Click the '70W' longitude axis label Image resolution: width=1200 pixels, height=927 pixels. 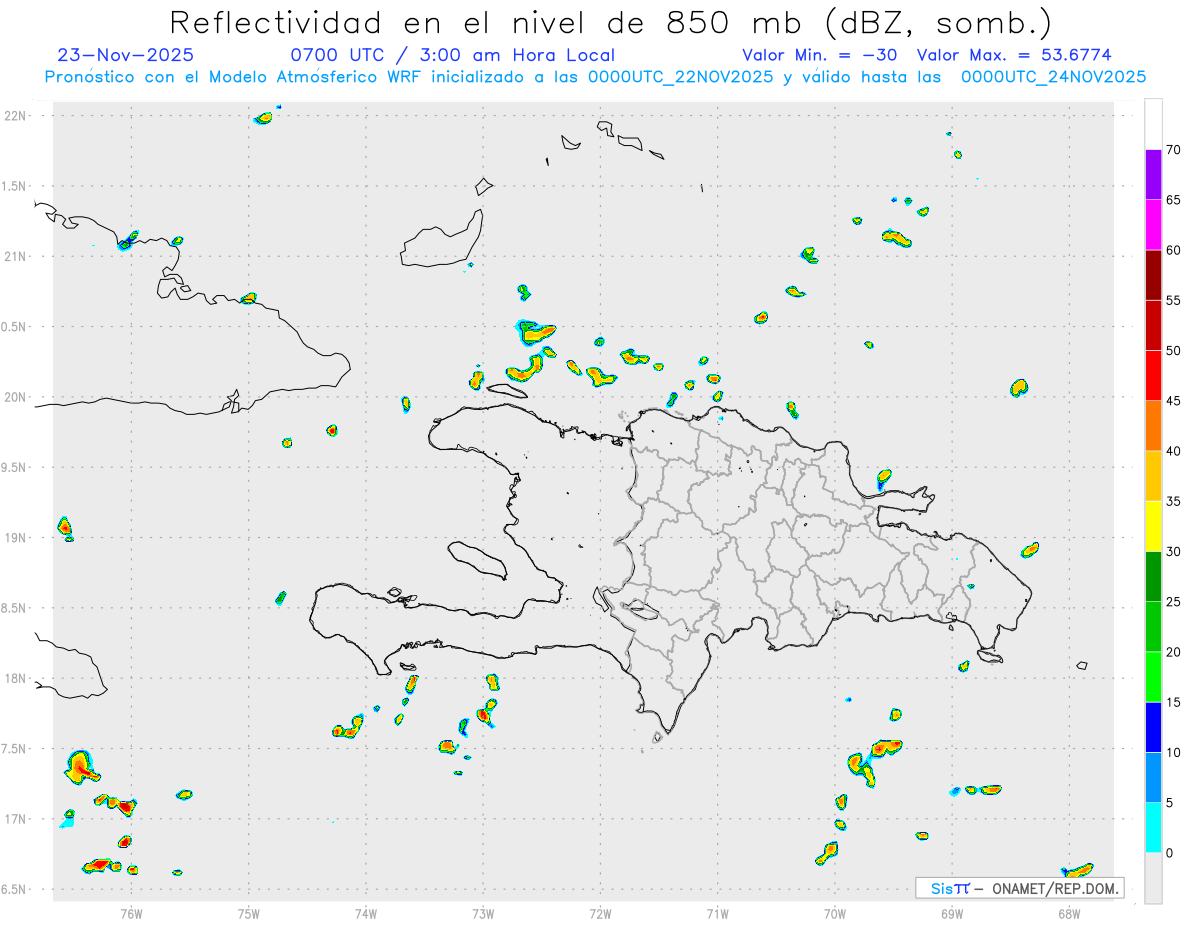tap(835, 913)
